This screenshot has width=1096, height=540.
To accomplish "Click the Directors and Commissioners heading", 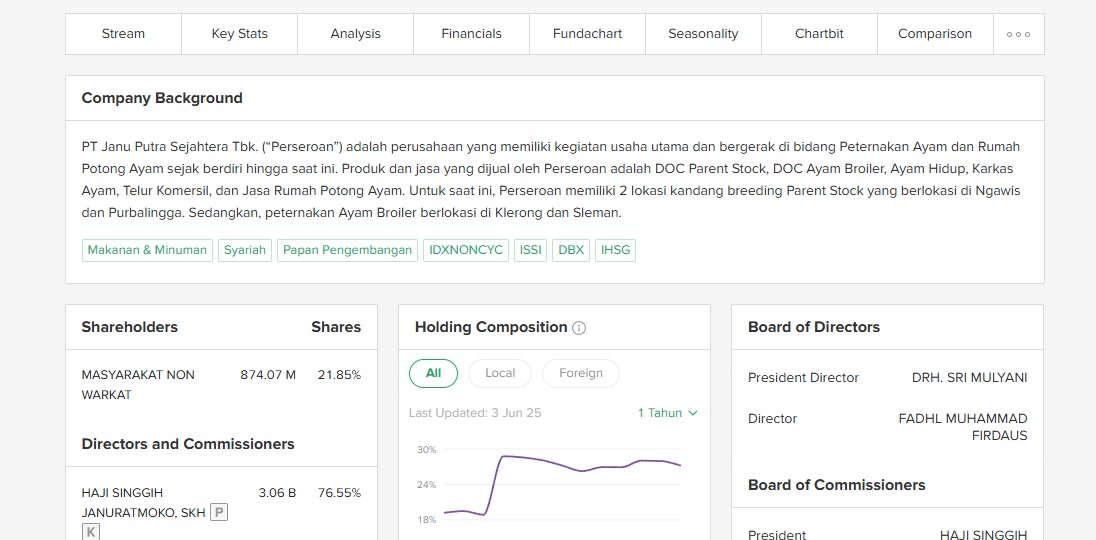I will point(188,444).
